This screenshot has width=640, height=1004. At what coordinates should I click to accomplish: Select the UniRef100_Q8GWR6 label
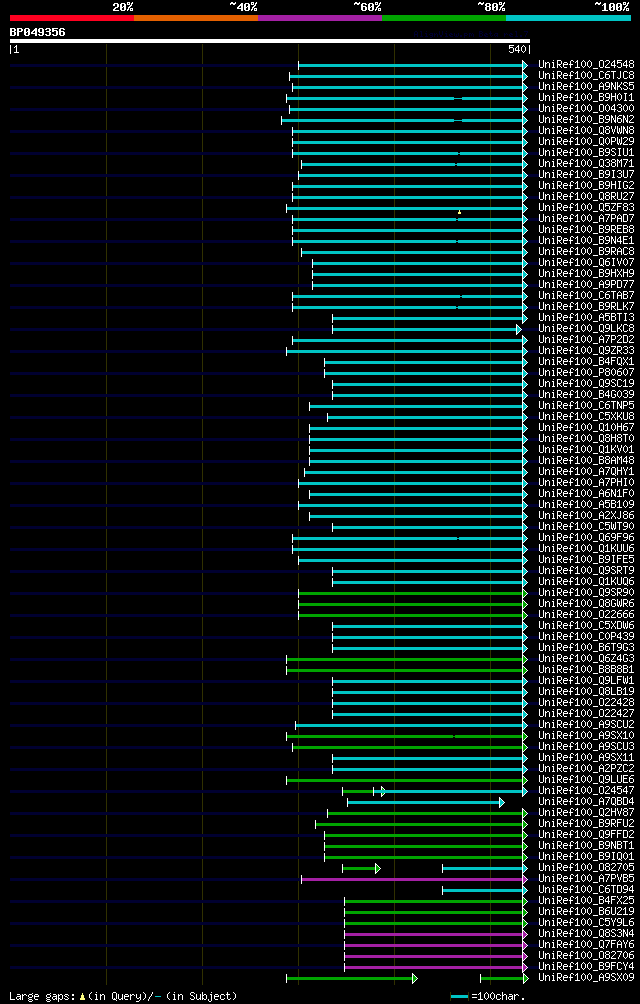586,603
